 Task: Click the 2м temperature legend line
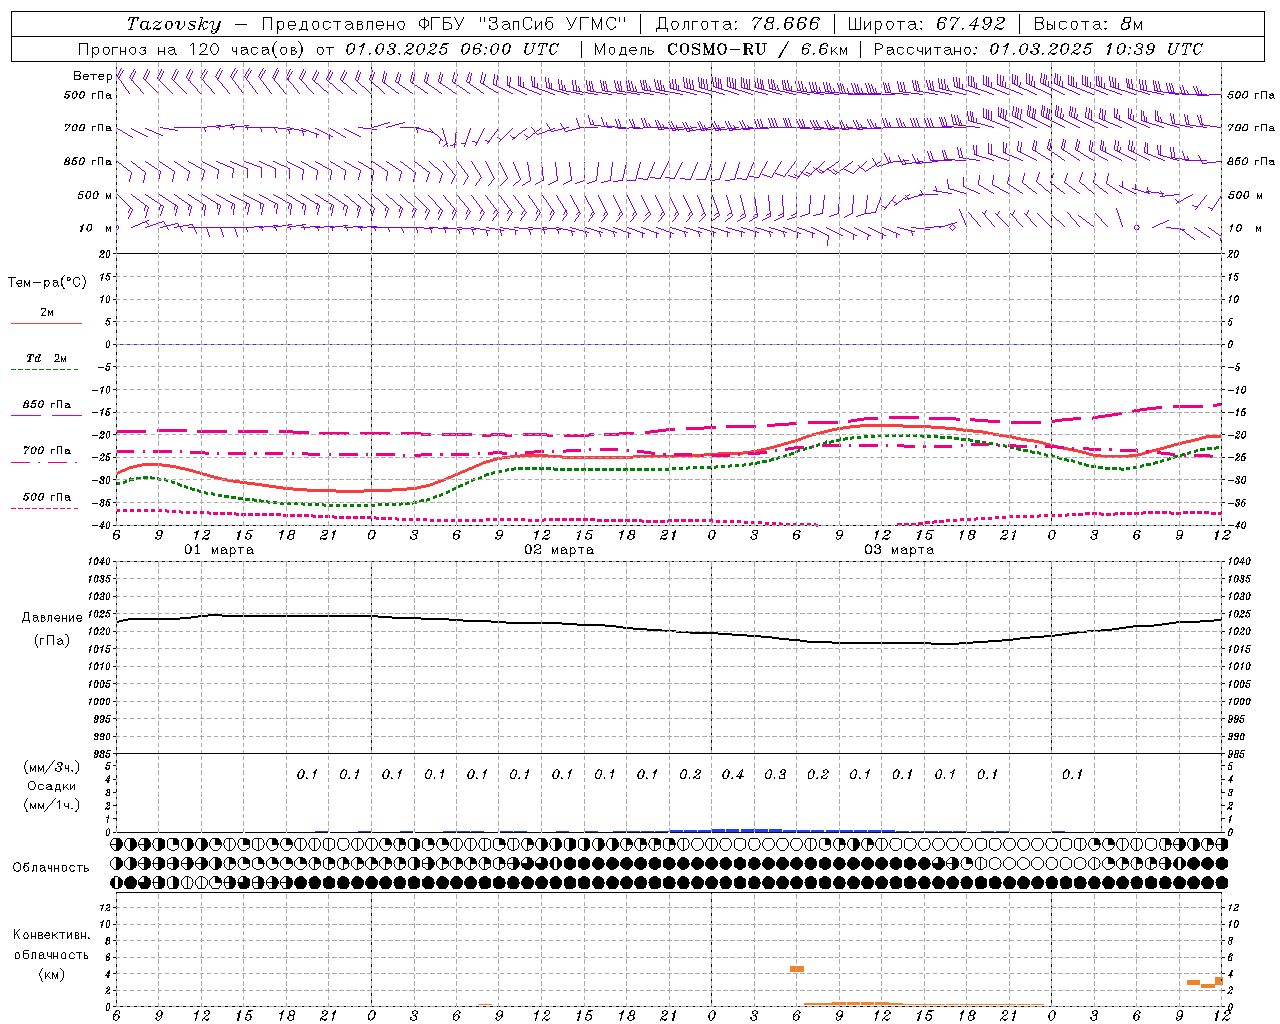[x=46, y=323]
